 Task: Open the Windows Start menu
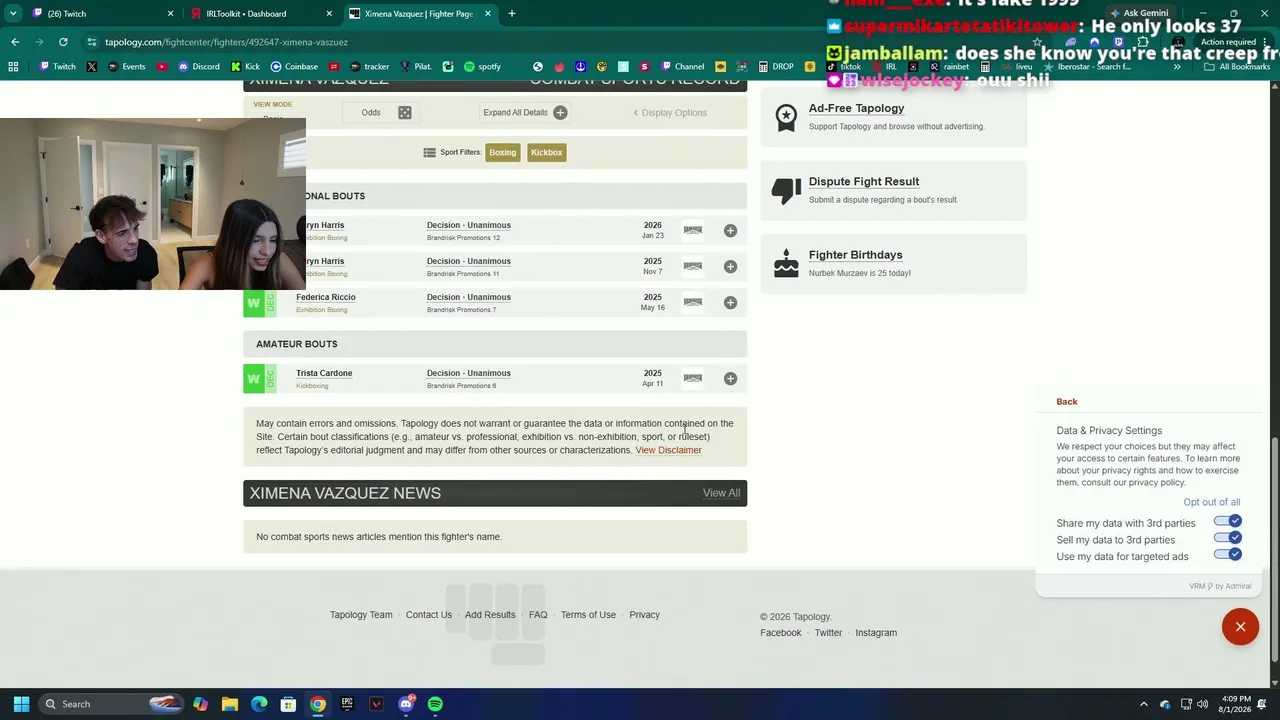pos(21,704)
